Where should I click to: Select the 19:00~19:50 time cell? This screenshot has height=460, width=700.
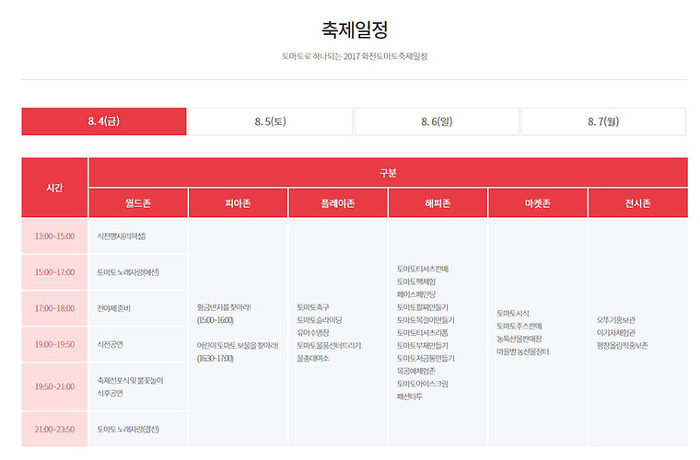(54, 344)
